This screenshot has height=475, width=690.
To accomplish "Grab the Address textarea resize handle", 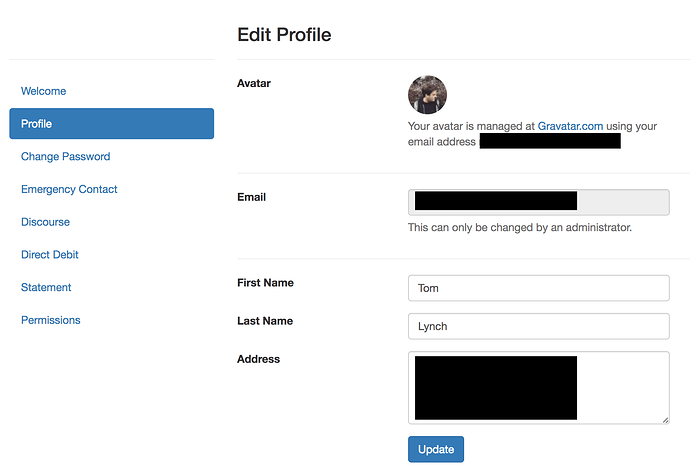I will pos(665,420).
